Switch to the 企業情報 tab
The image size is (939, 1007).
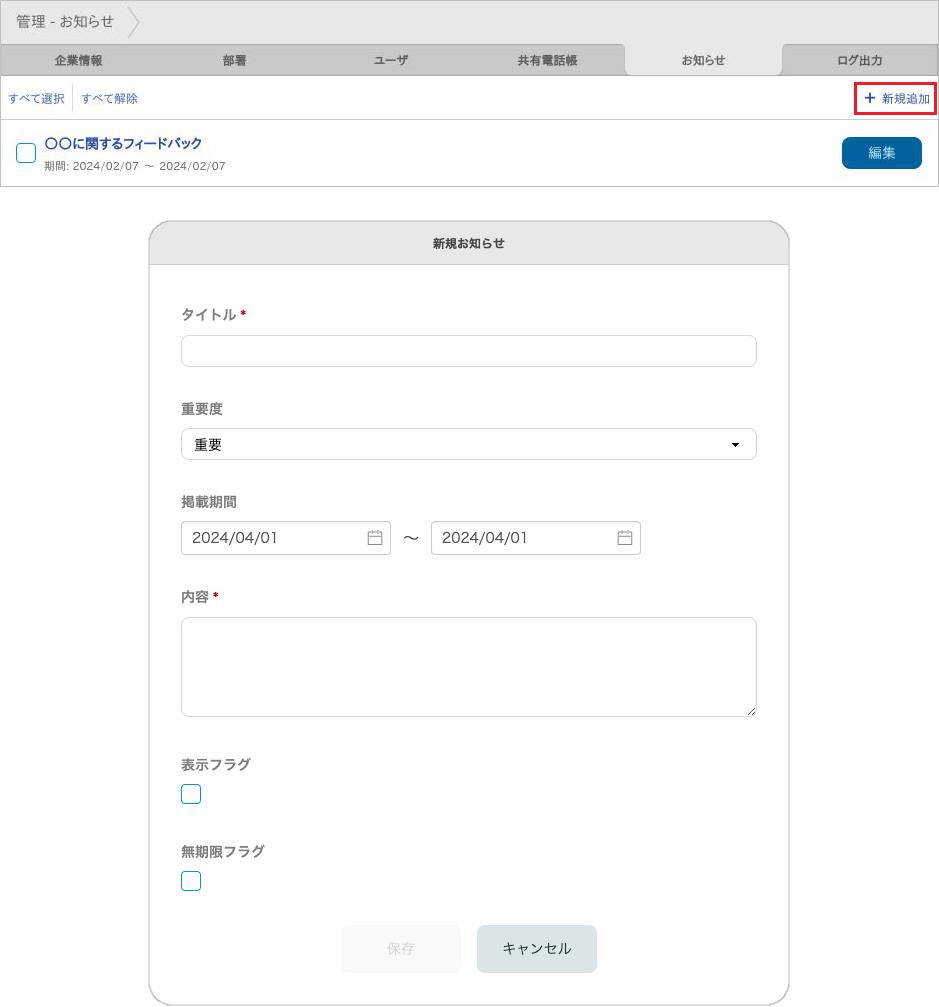click(x=77, y=60)
